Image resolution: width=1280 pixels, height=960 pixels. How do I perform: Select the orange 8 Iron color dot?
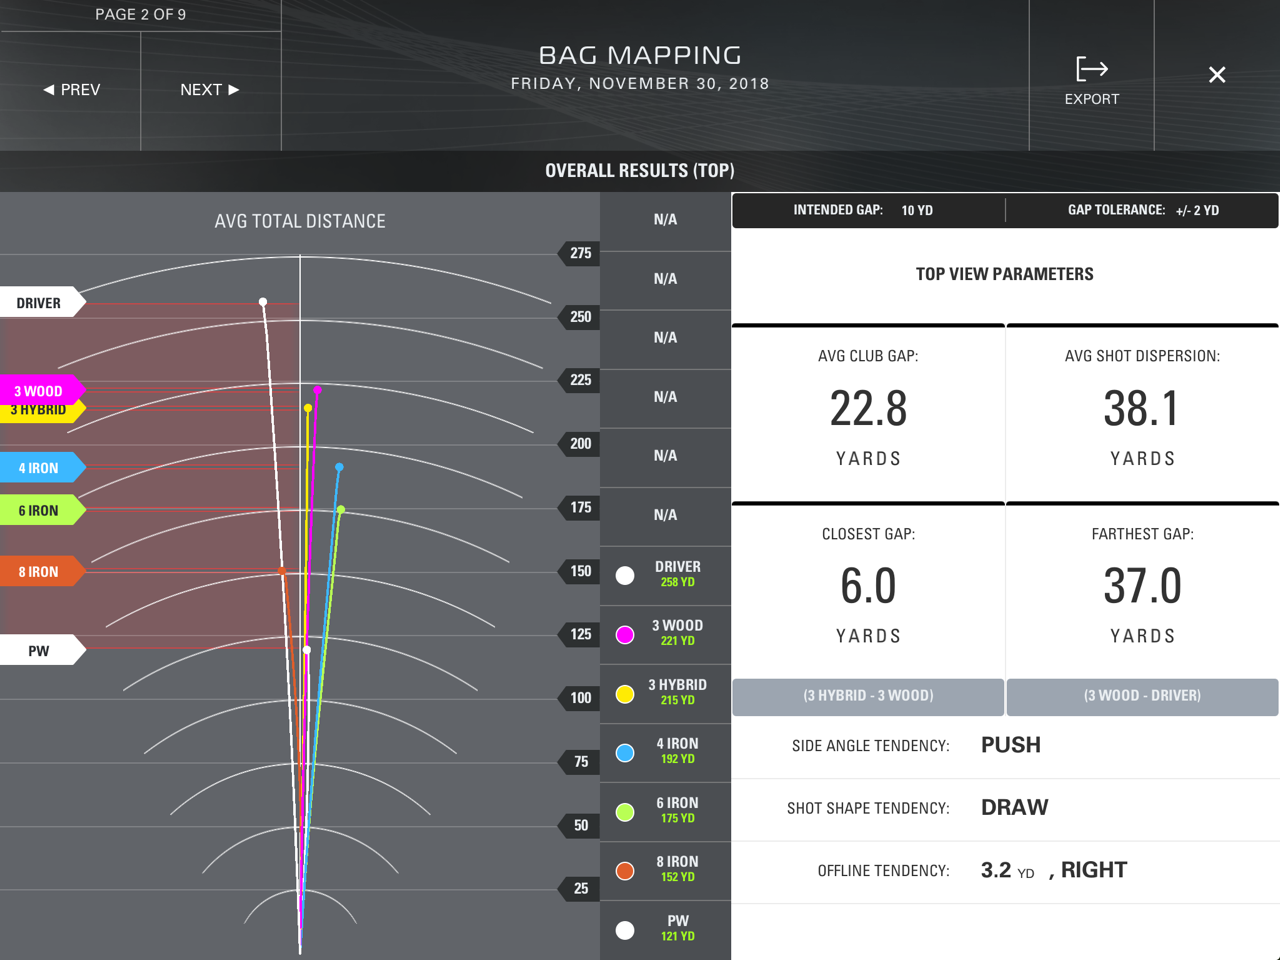tap(625, 870)
